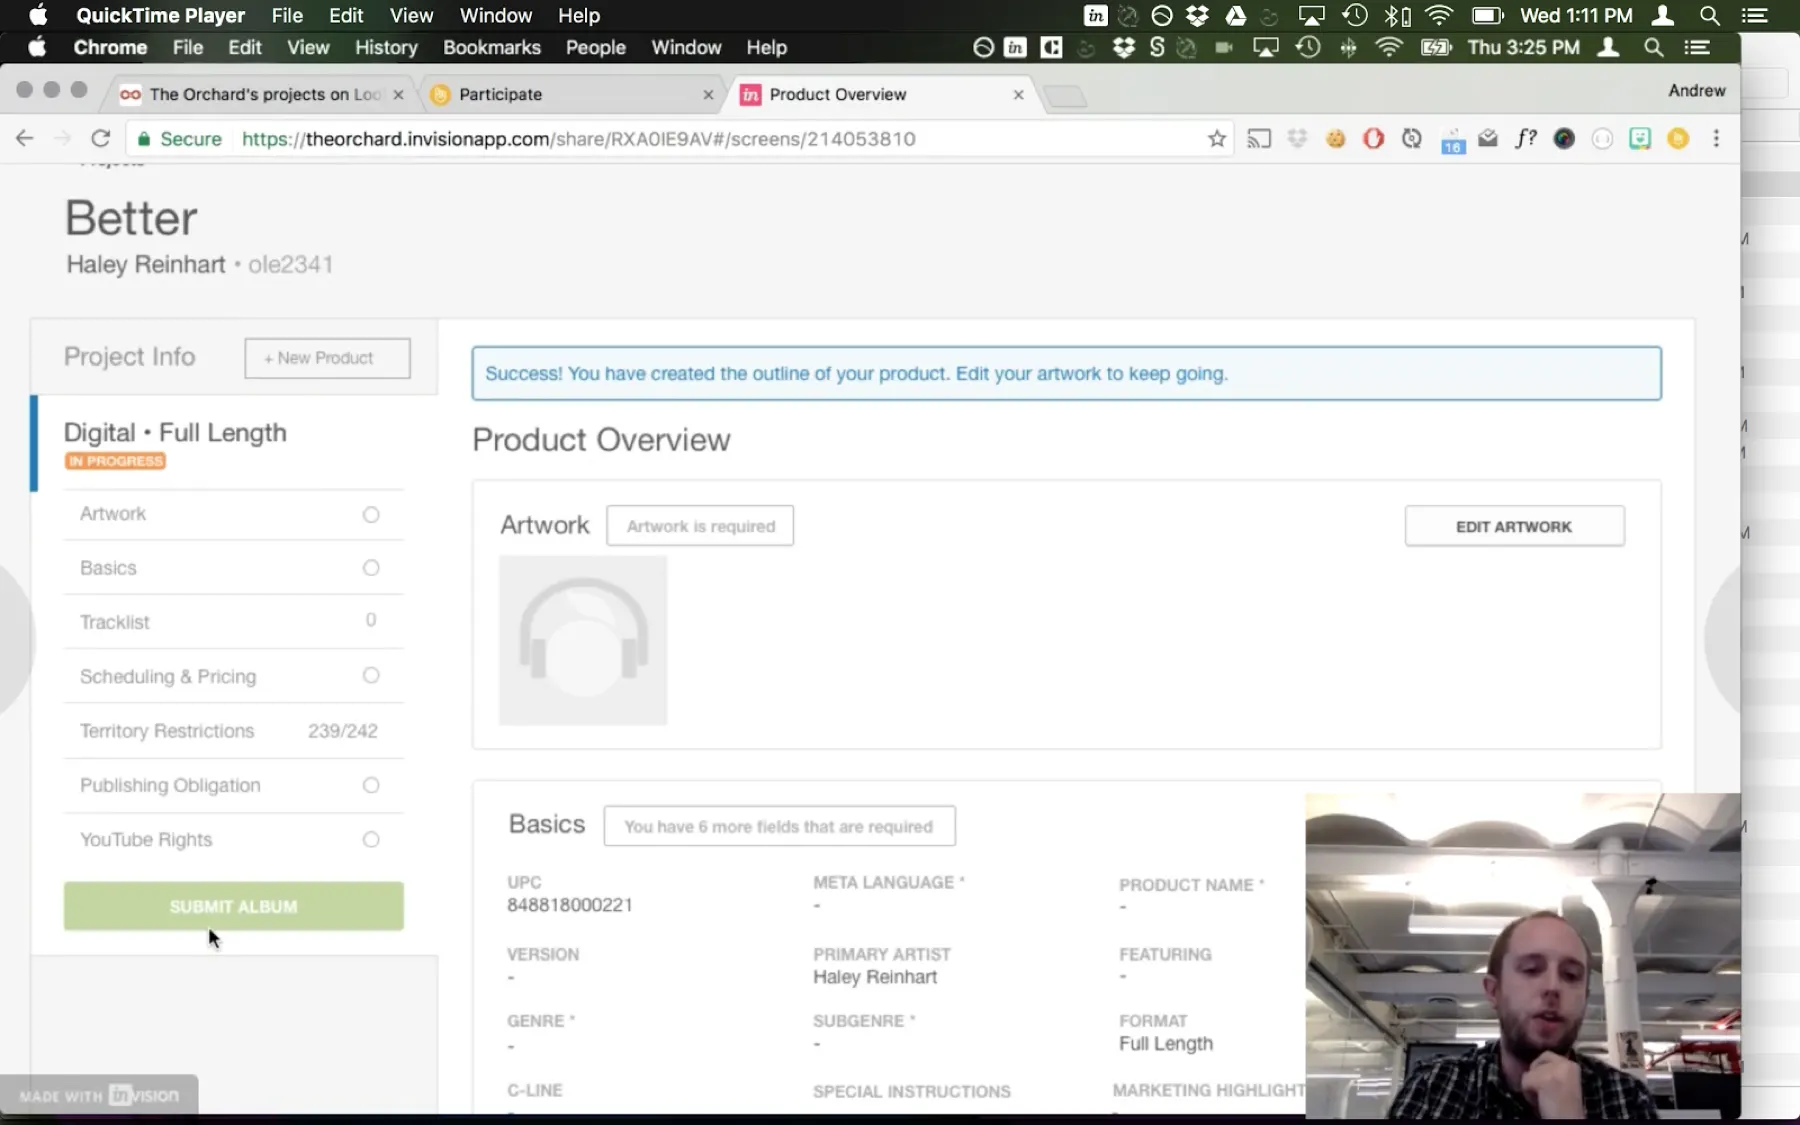Open the Time Machine icon next to Bluetooth

(1355, 15)
